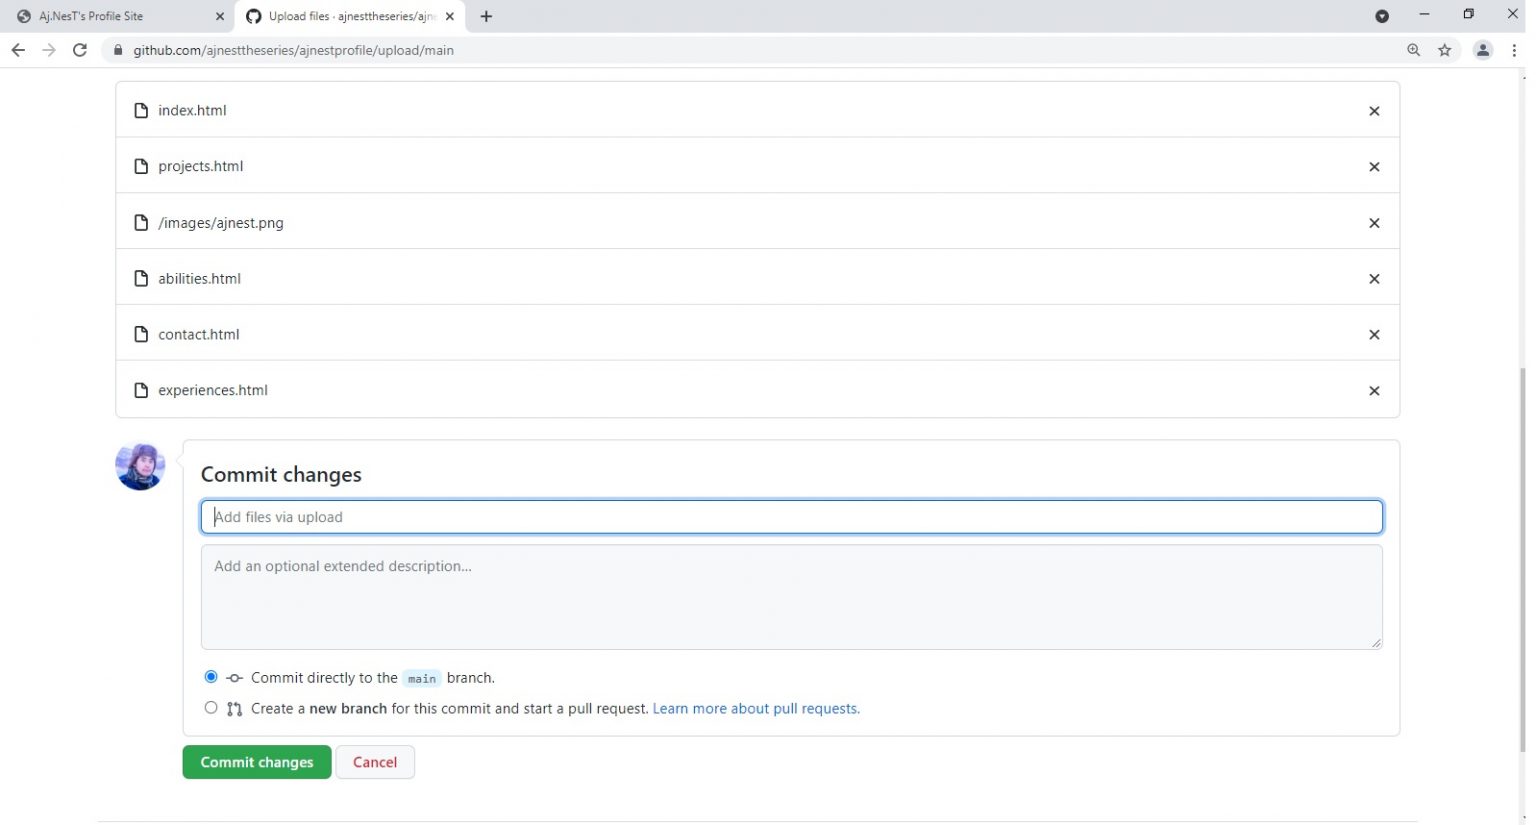The image size is (1536, 825).
Task: Remove contact.html from upload list
Action: pos(1374,335)
